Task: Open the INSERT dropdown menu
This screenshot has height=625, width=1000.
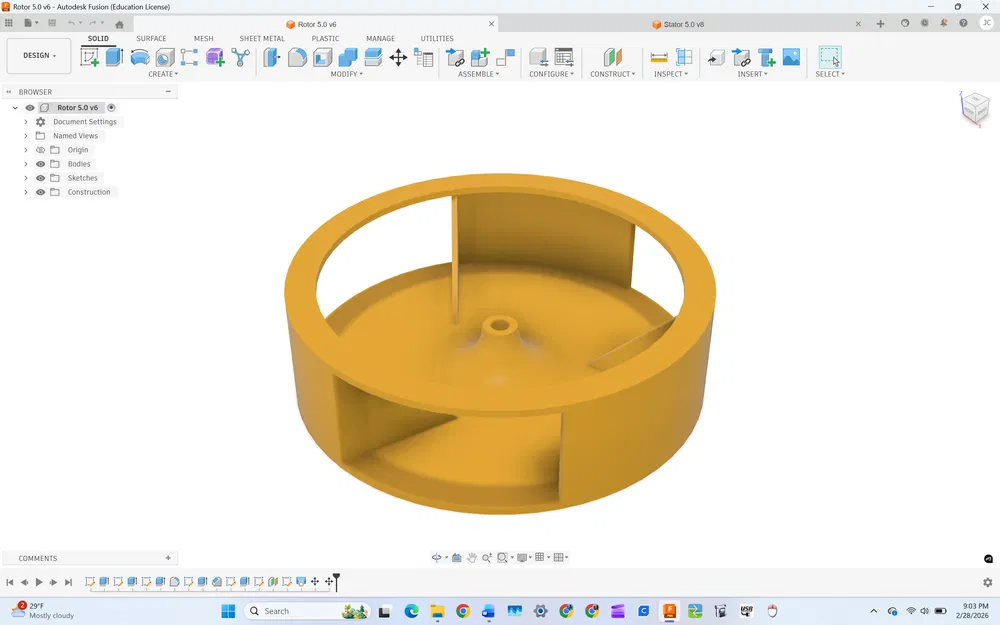Action: click(752, 74)
